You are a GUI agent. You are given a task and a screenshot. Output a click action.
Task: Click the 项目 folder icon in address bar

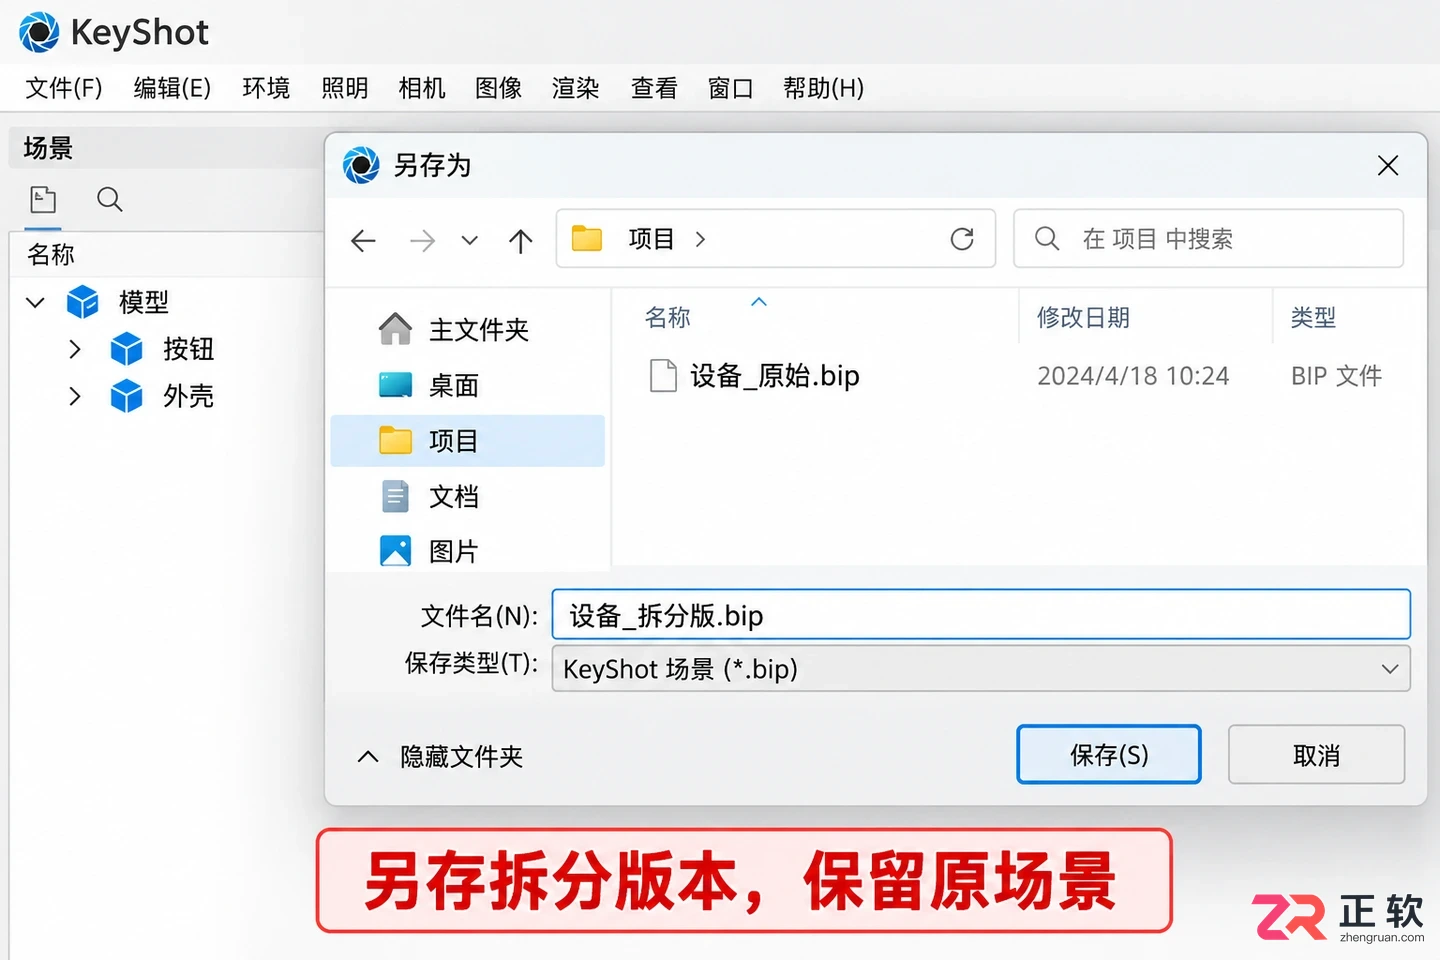(x=587, y=239)
